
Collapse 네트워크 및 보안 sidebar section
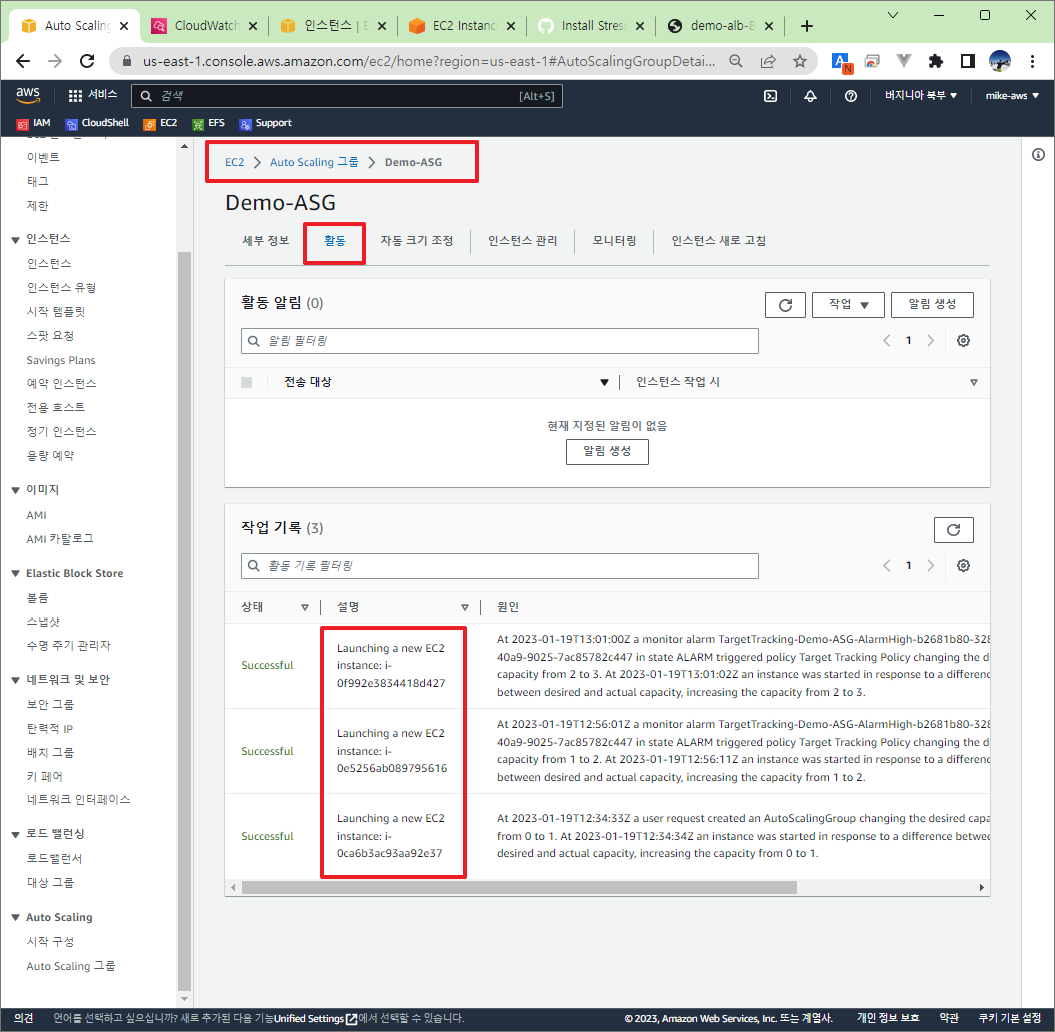point(15,680)
